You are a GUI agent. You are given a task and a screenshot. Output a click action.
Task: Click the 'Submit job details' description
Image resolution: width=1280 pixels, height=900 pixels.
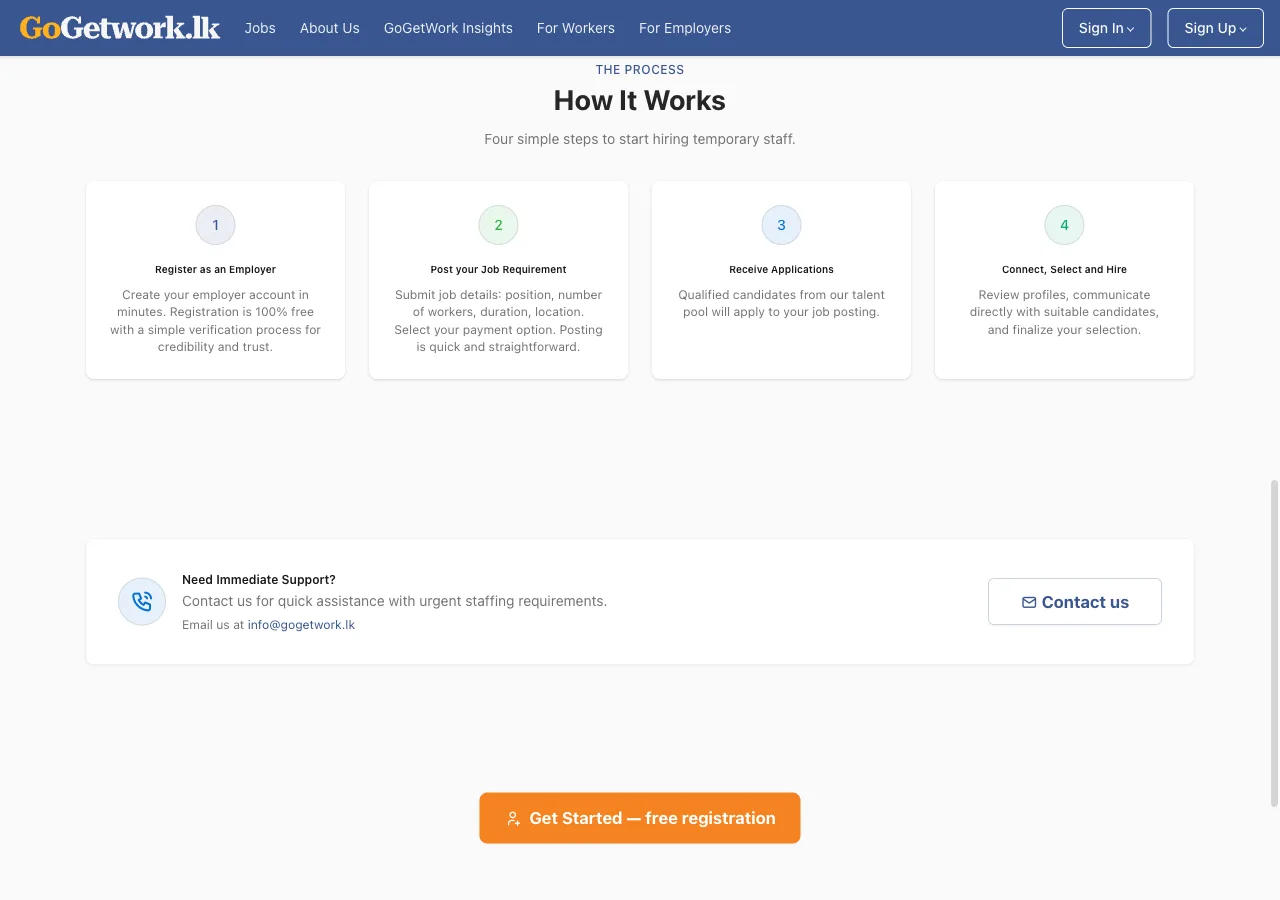pos(498,321)
